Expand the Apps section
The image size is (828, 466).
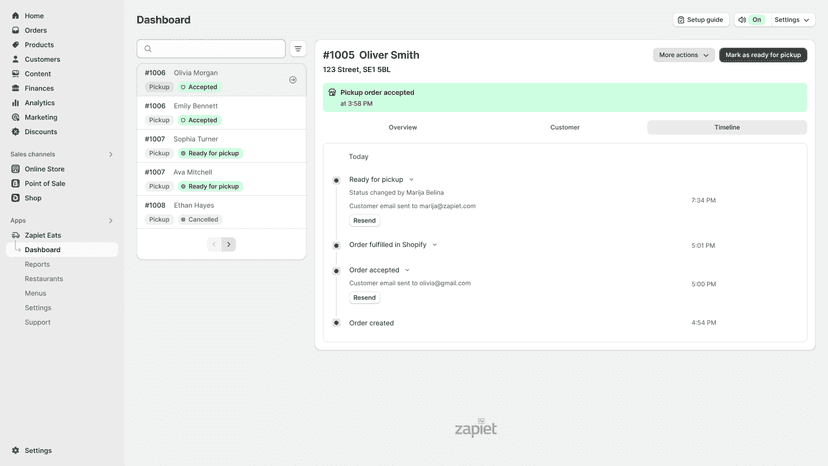[x=110, y=220]
